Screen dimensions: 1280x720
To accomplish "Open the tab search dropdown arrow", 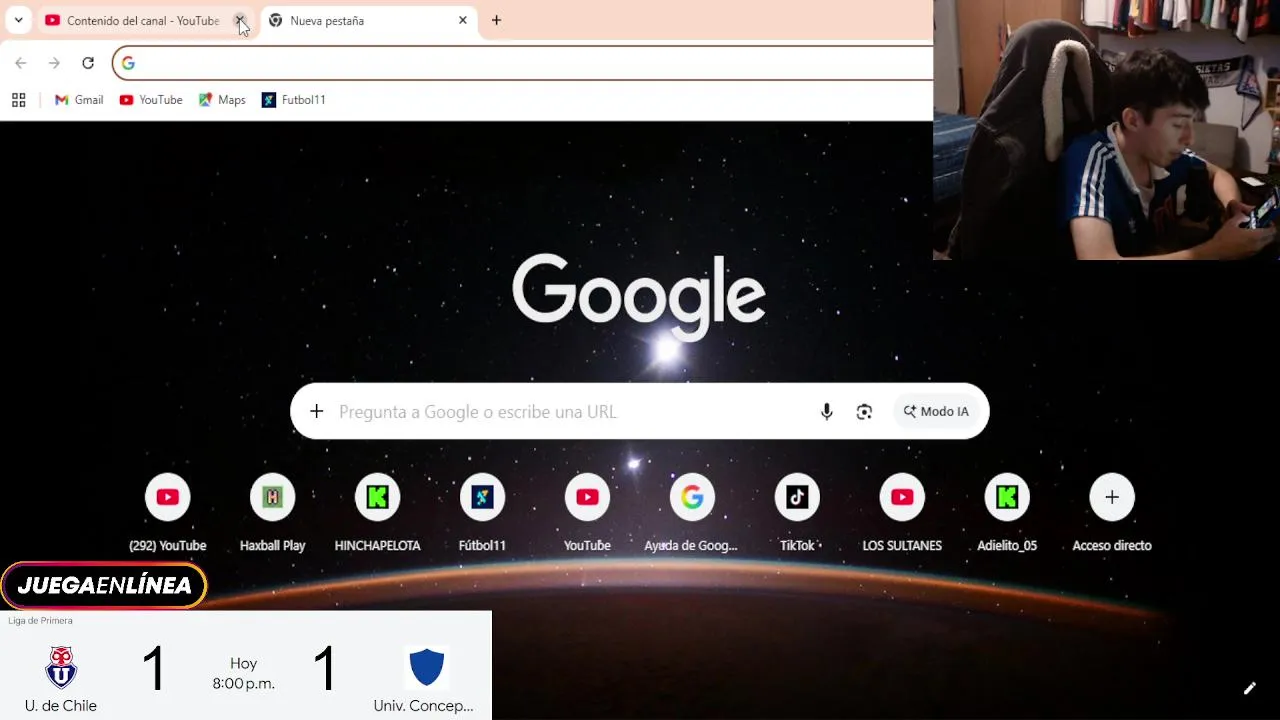I will (x=18, y=20).
